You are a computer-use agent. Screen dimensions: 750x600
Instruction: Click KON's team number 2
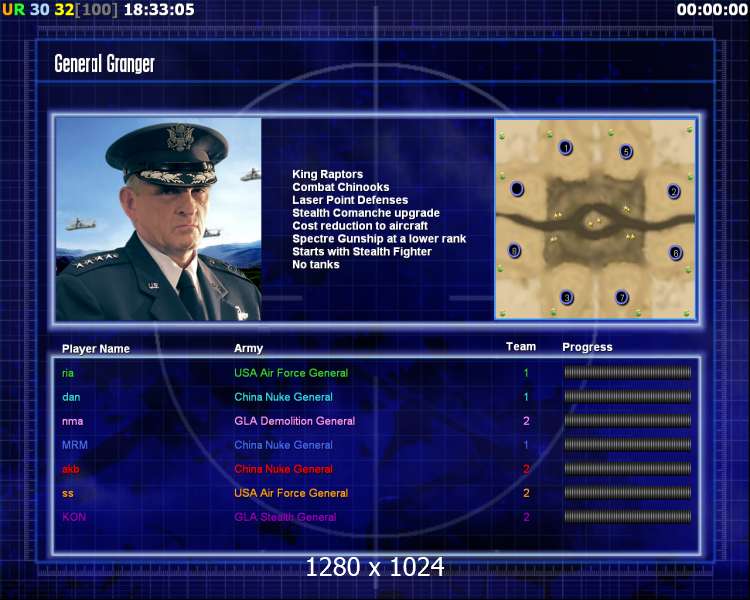[526, 517]
